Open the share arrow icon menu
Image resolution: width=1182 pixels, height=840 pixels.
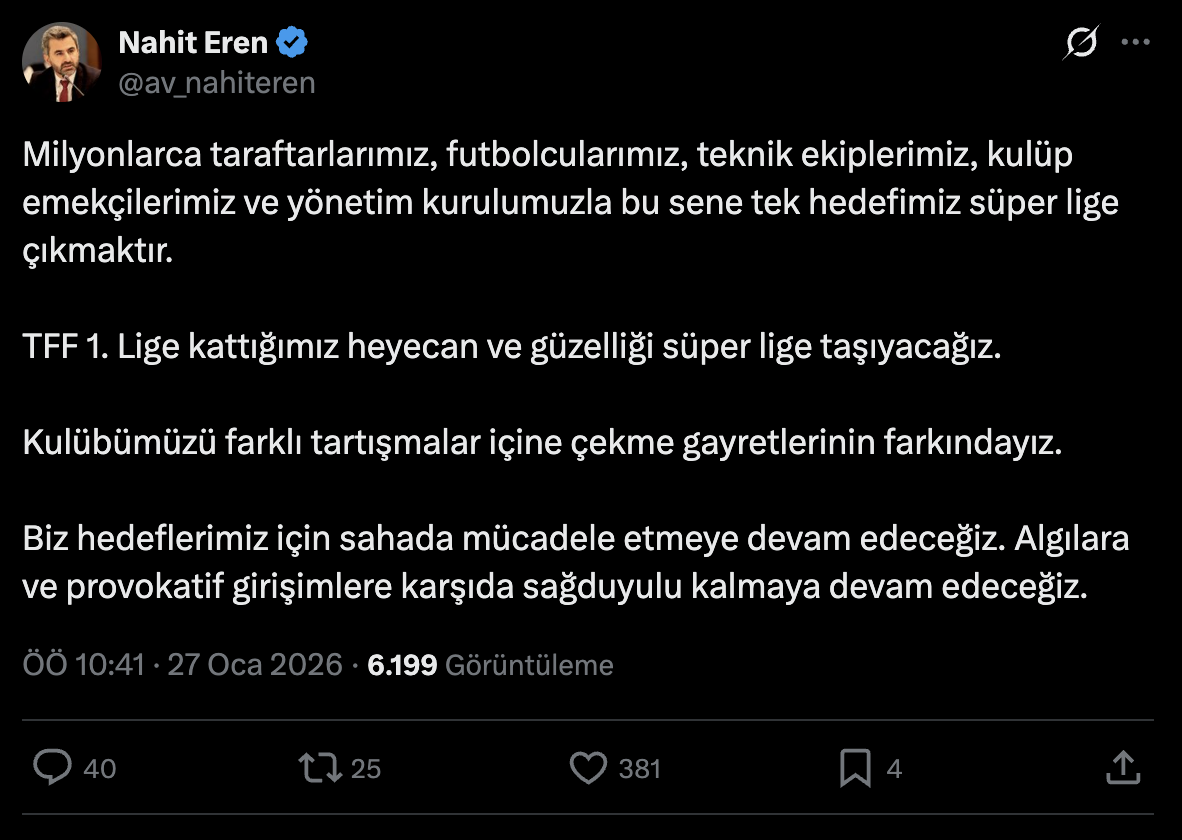pyautogui.click(x=1123, y=767)
